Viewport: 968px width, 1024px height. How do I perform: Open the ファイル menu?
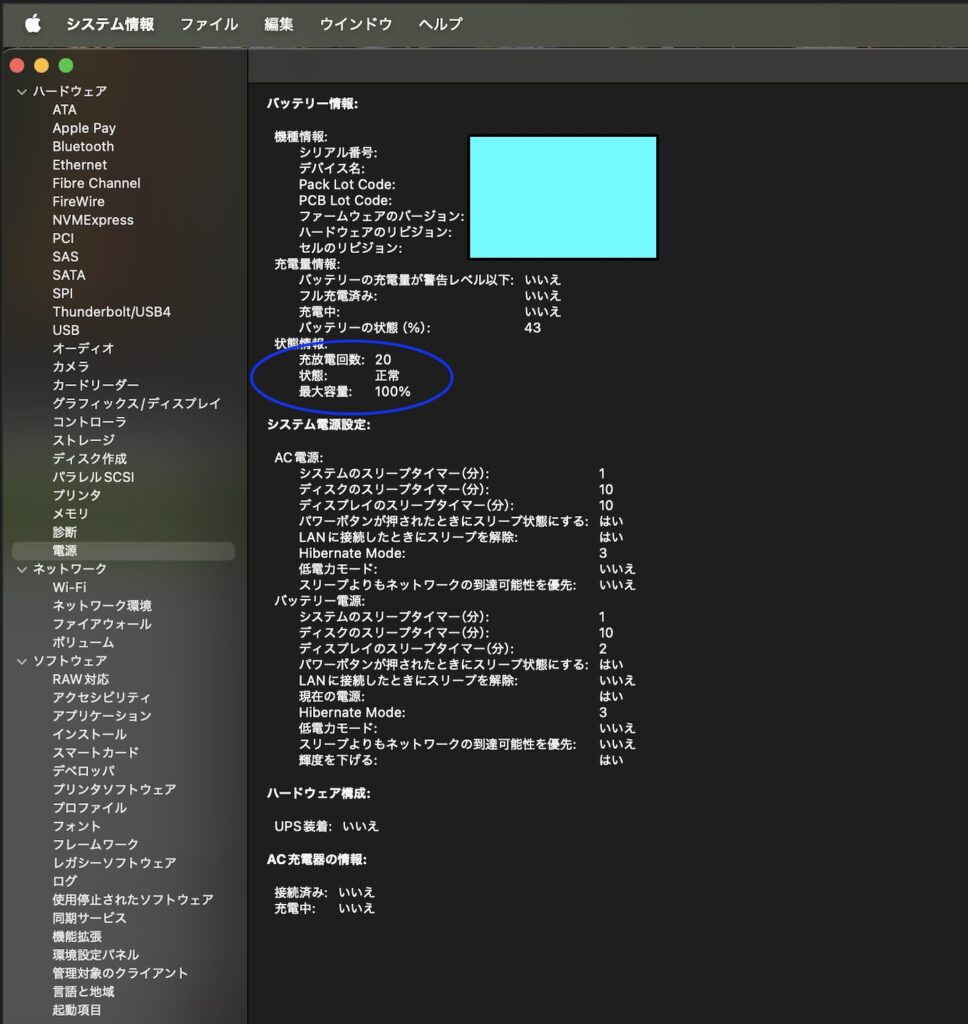click(209, 24)
